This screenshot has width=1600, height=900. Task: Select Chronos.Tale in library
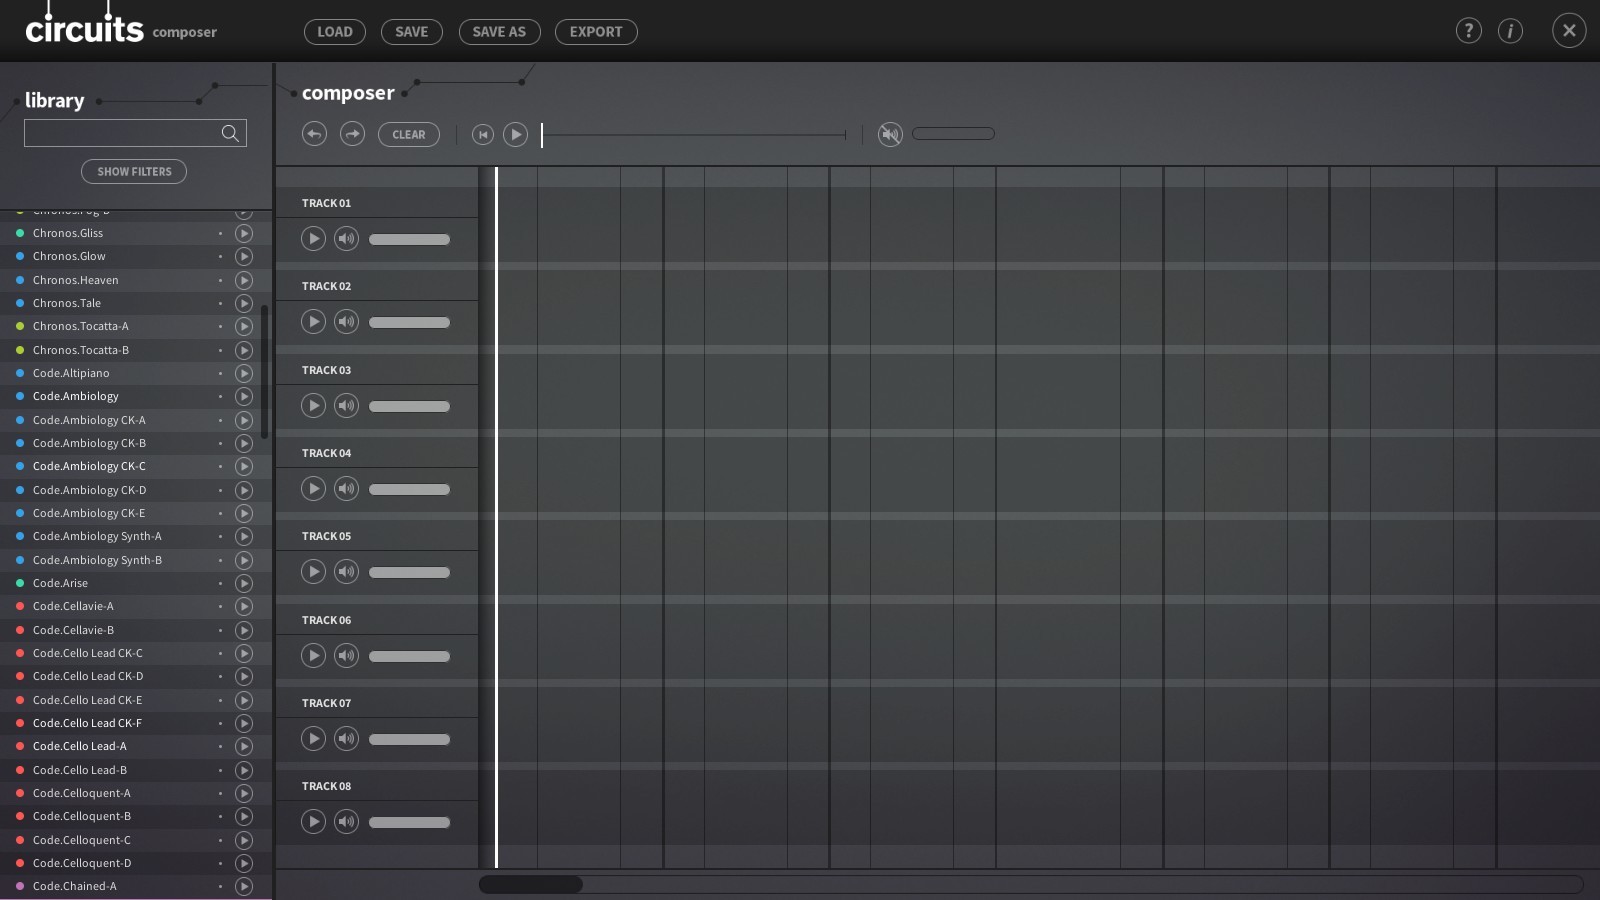coord(67,303)
